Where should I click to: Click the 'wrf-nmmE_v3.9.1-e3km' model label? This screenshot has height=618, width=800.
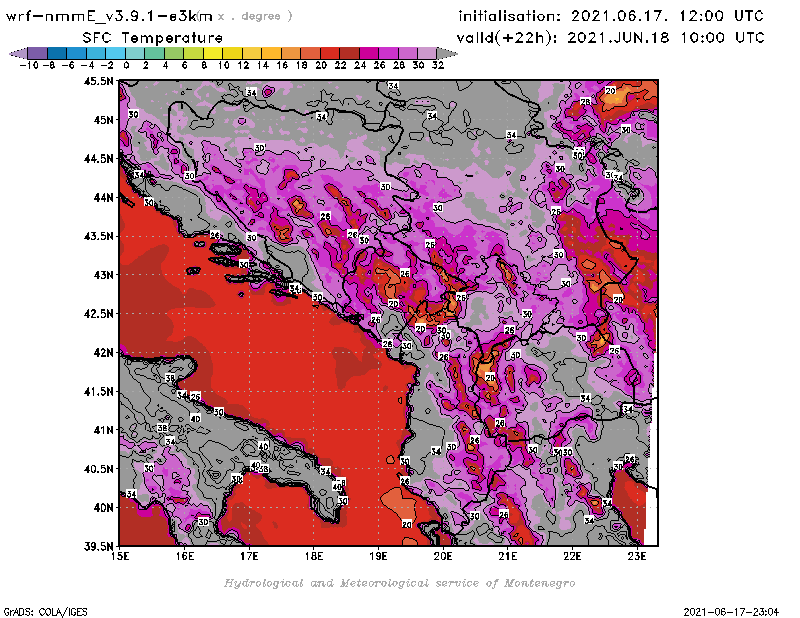[109, 16]
